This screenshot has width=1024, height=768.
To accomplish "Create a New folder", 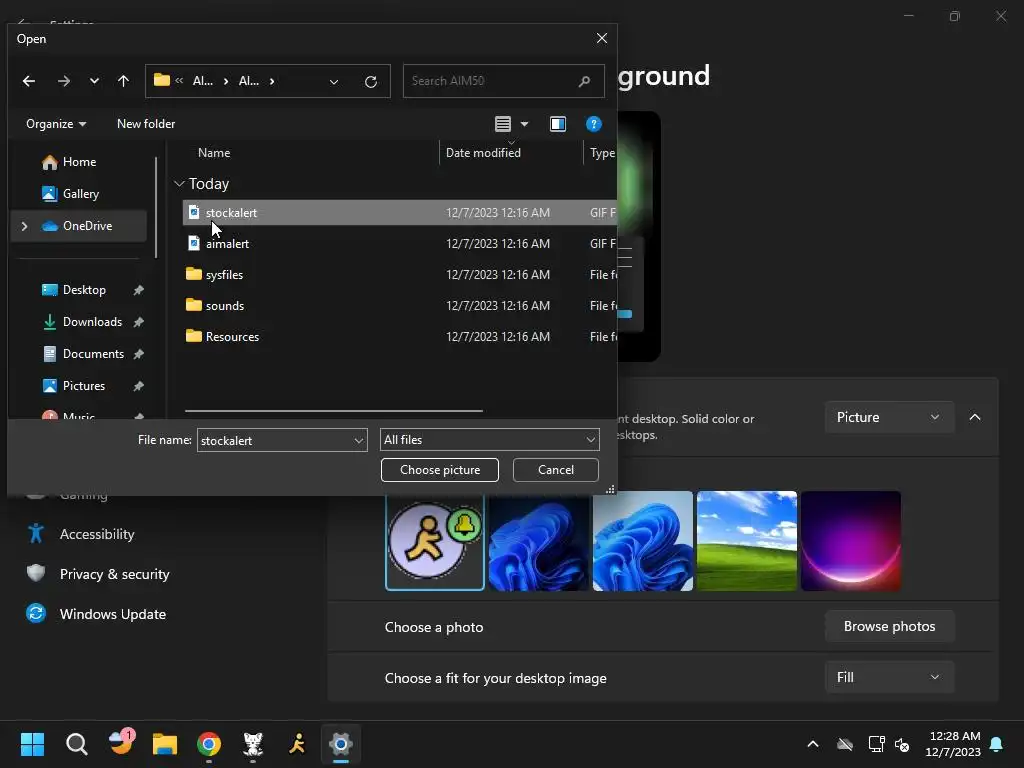I will [146, 123].
